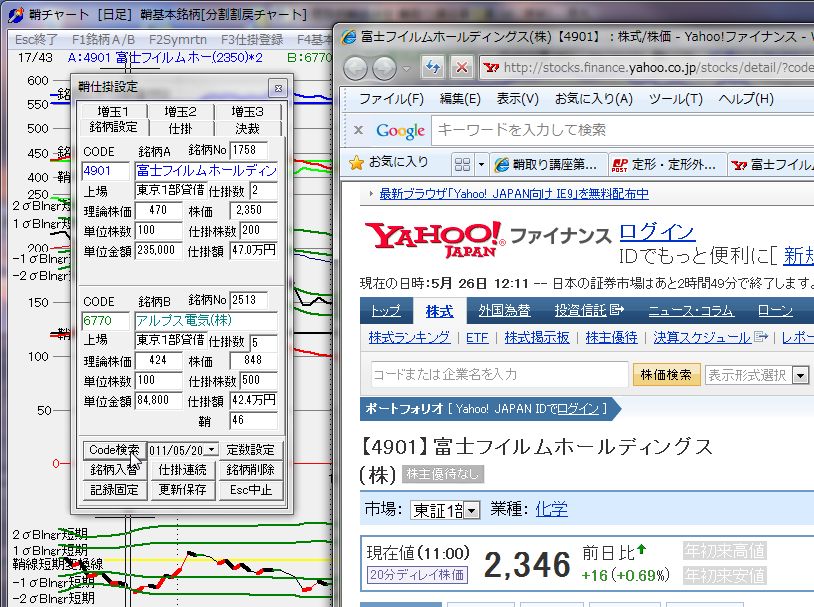Open the 編集(E) menu

pyautogui.click(x=460, y=99)
